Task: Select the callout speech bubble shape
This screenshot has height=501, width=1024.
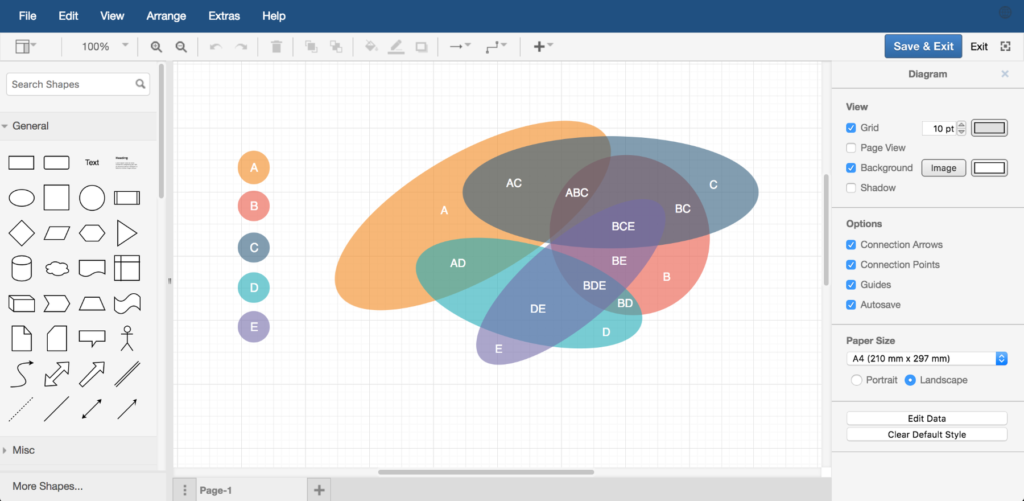Action: (91, 338)
